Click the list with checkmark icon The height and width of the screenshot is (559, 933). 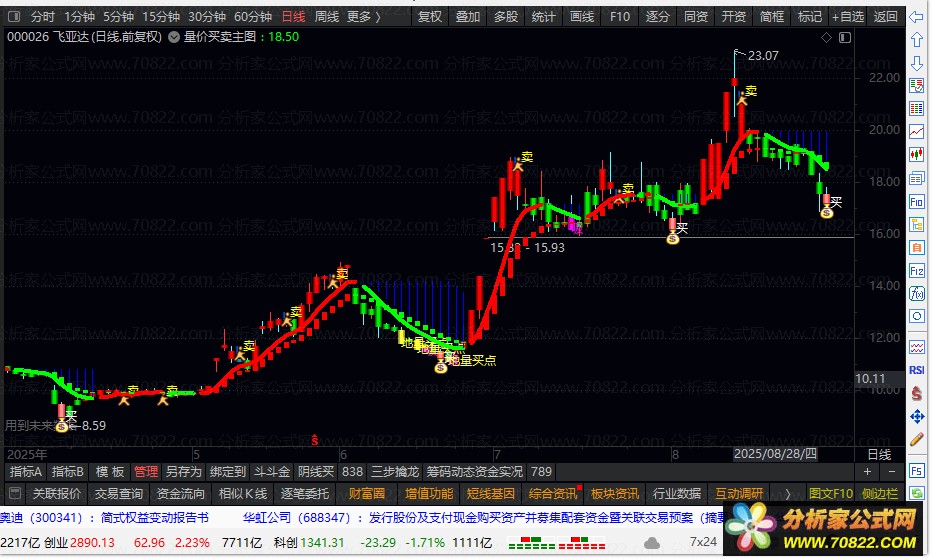point(916,86)
